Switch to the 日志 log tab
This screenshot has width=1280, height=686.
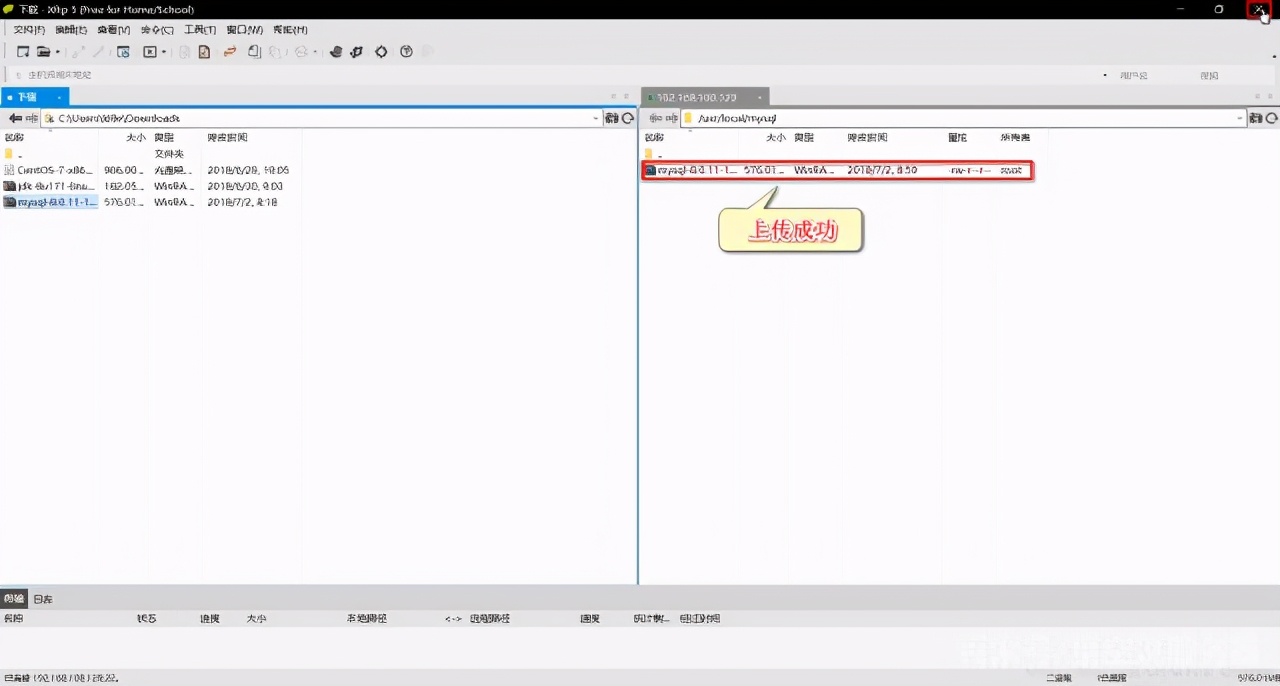point(43,599)
